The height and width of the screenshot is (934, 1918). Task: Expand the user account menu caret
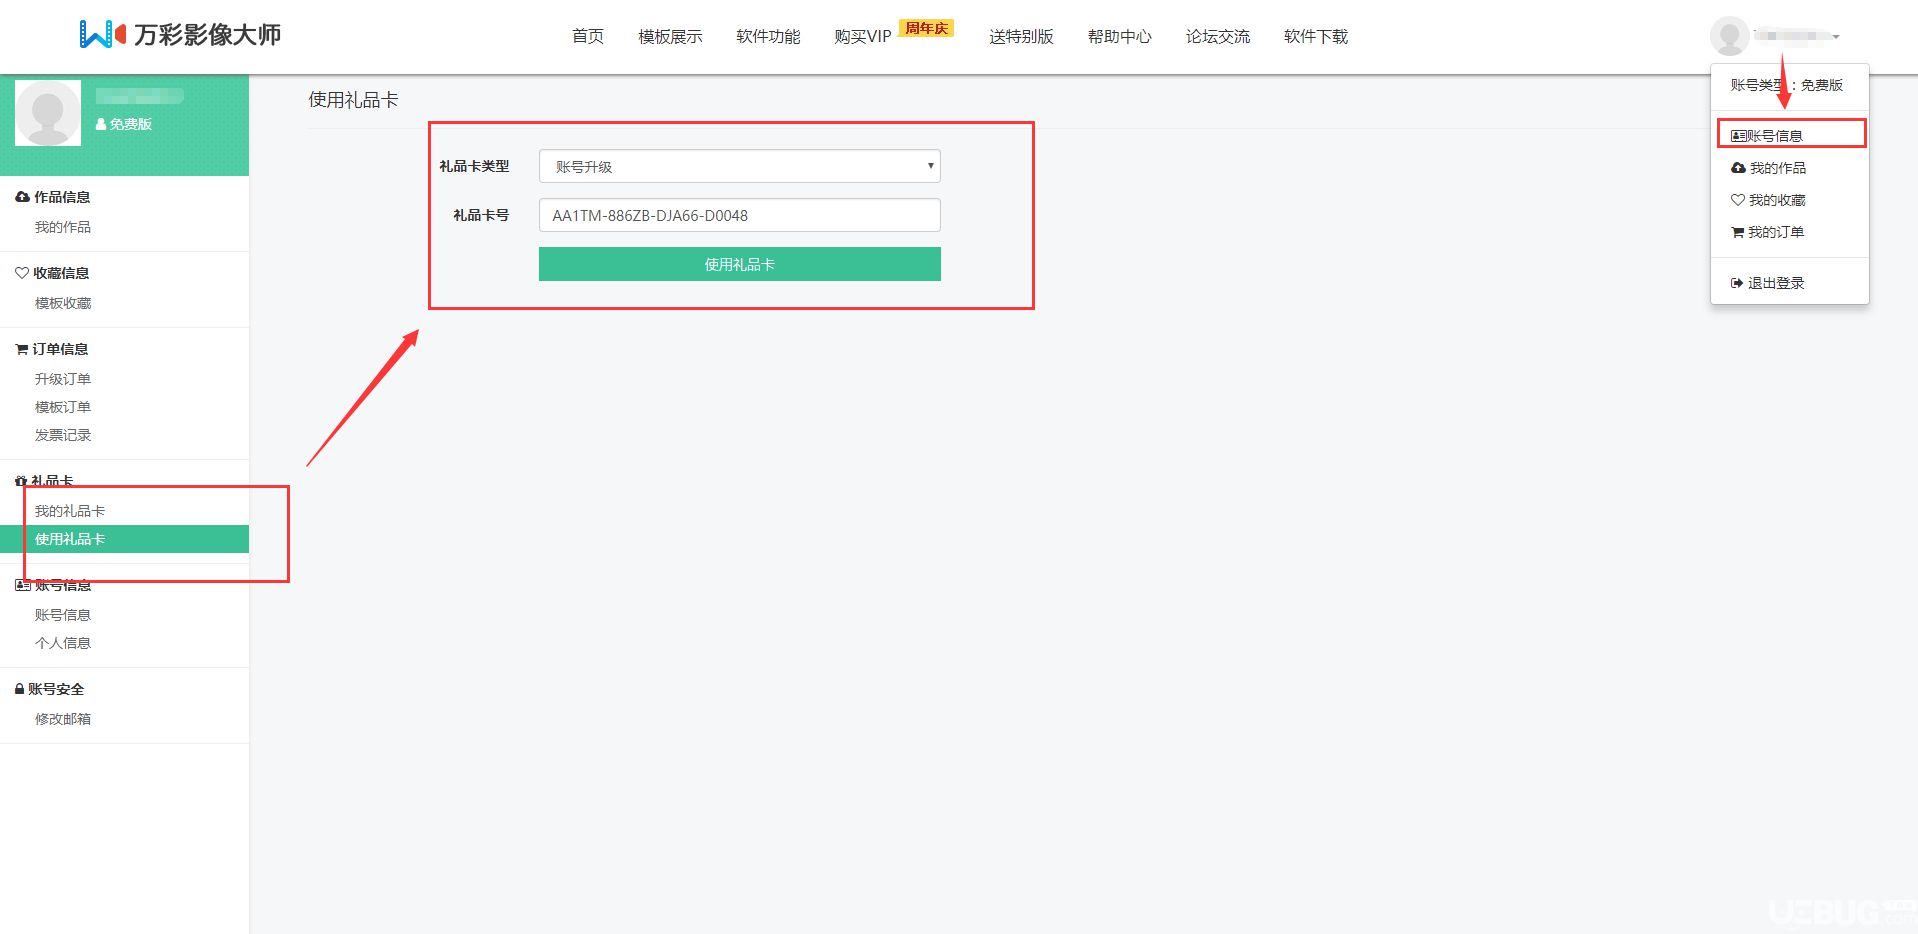(x=1836, y=37)
